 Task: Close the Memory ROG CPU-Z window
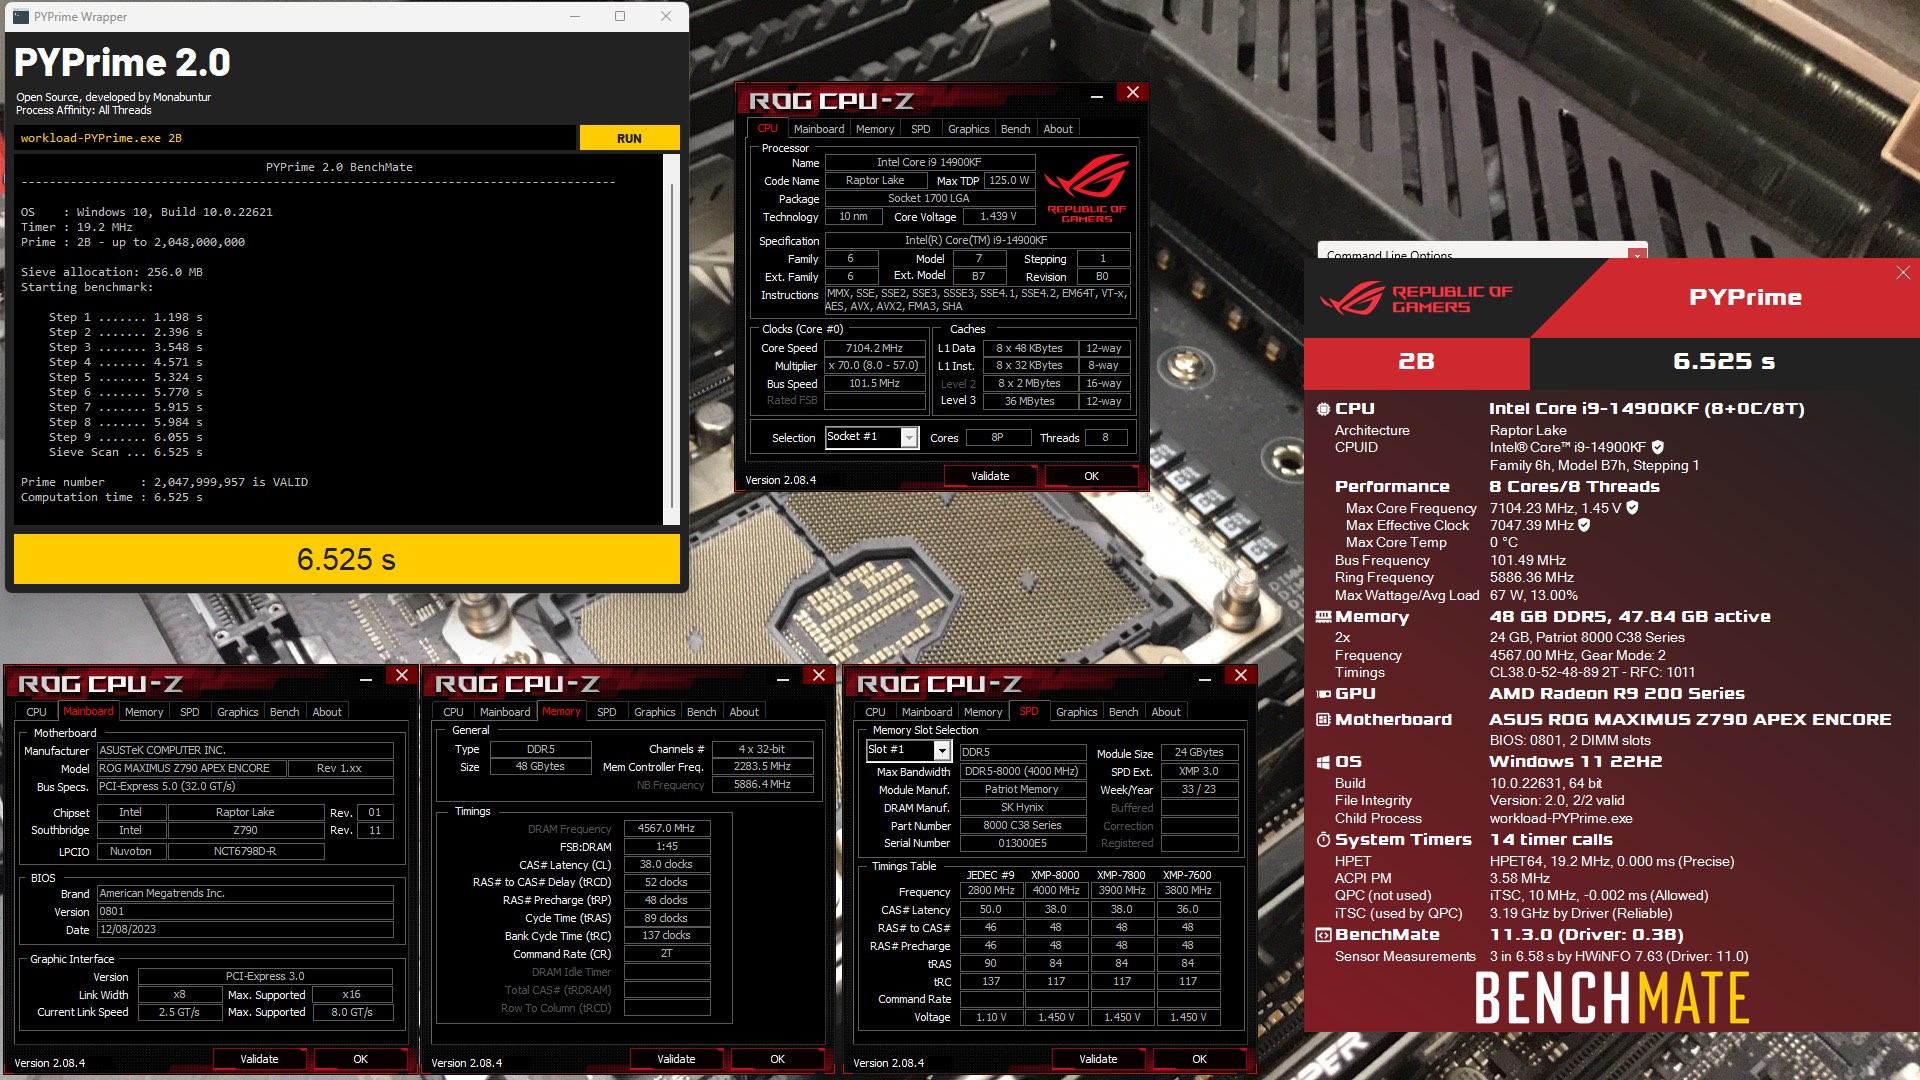[819, 675]
